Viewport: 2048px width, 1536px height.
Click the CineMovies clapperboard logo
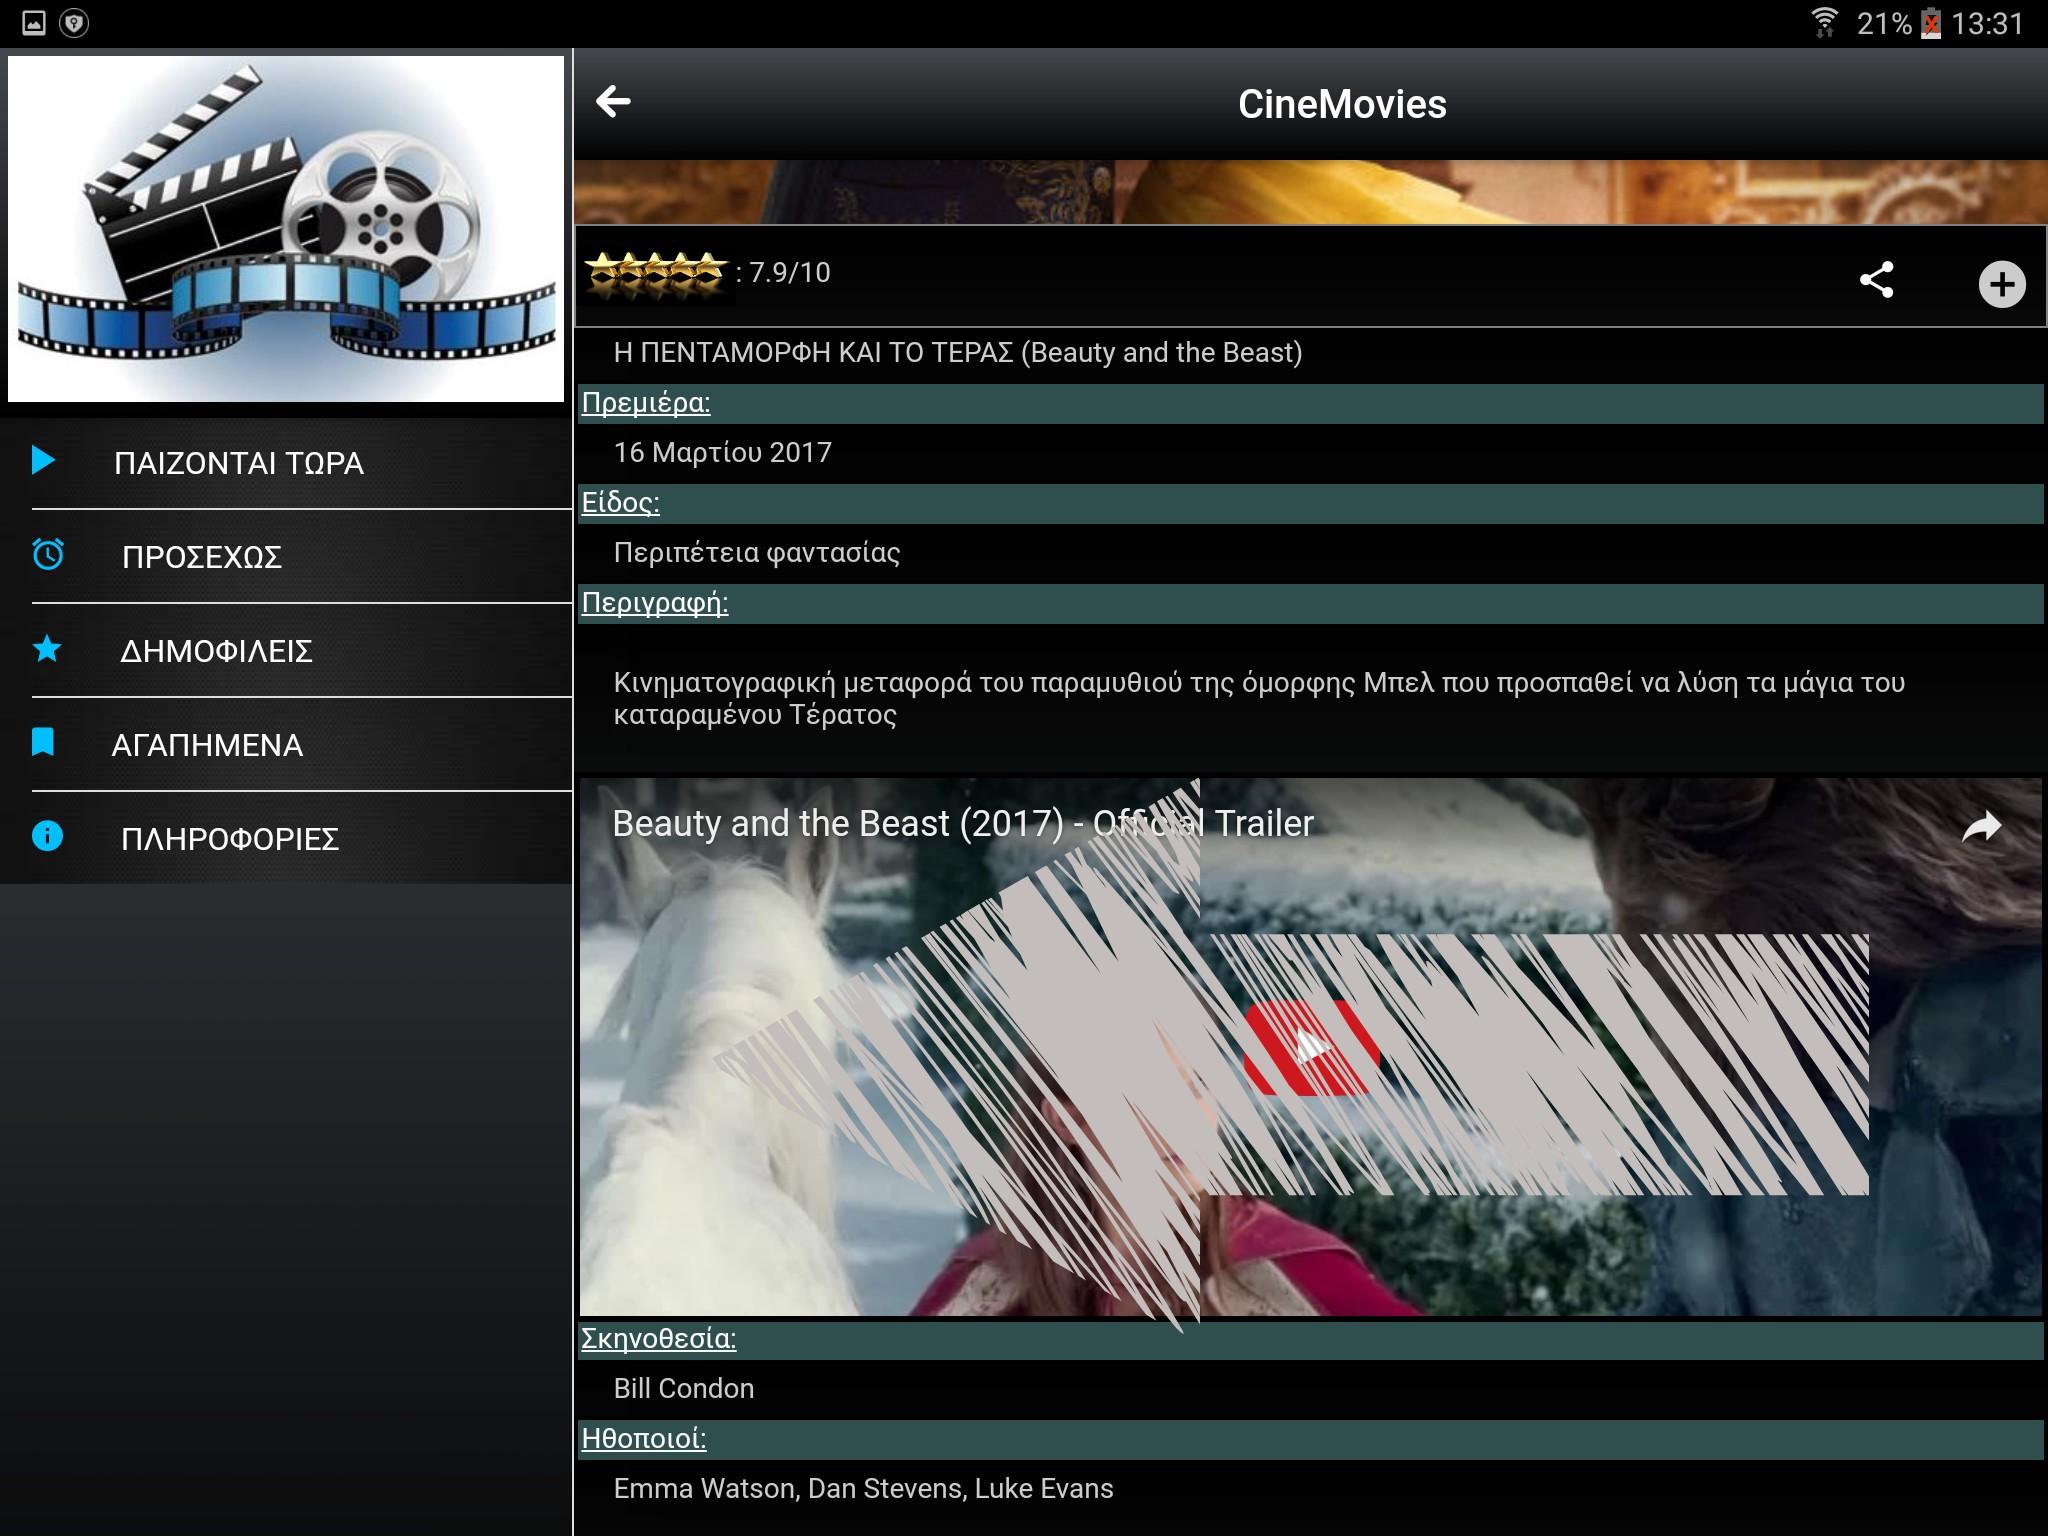pyautogui.click(x=286, y=229)
